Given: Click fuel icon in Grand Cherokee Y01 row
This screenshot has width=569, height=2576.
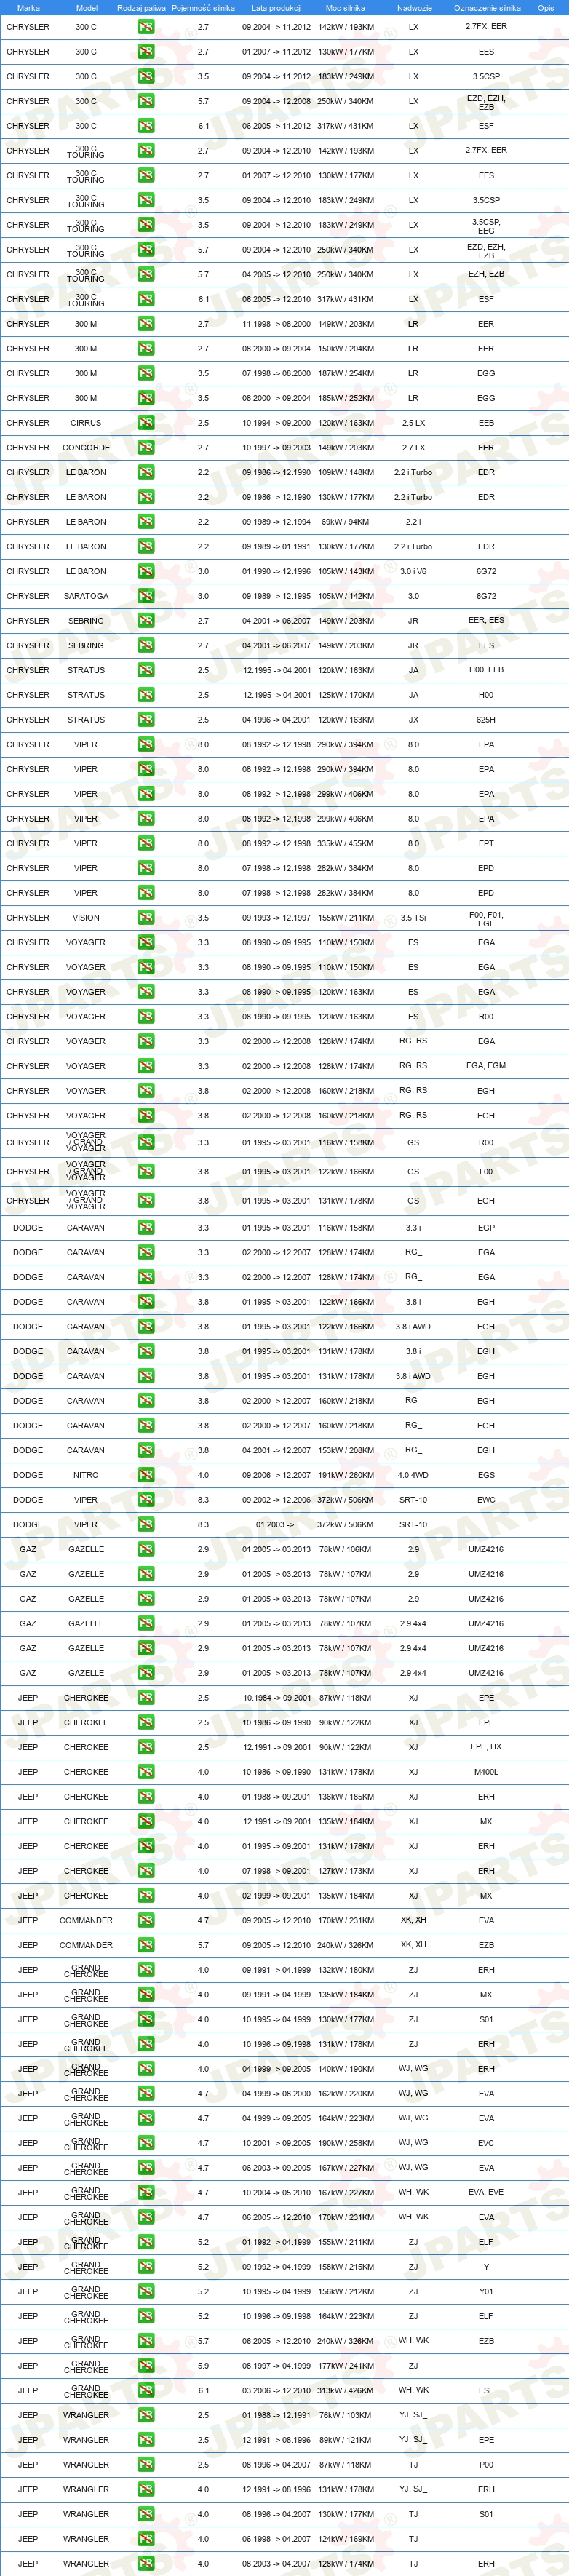Looking at the screenshot, I should tap(146, 2292).
